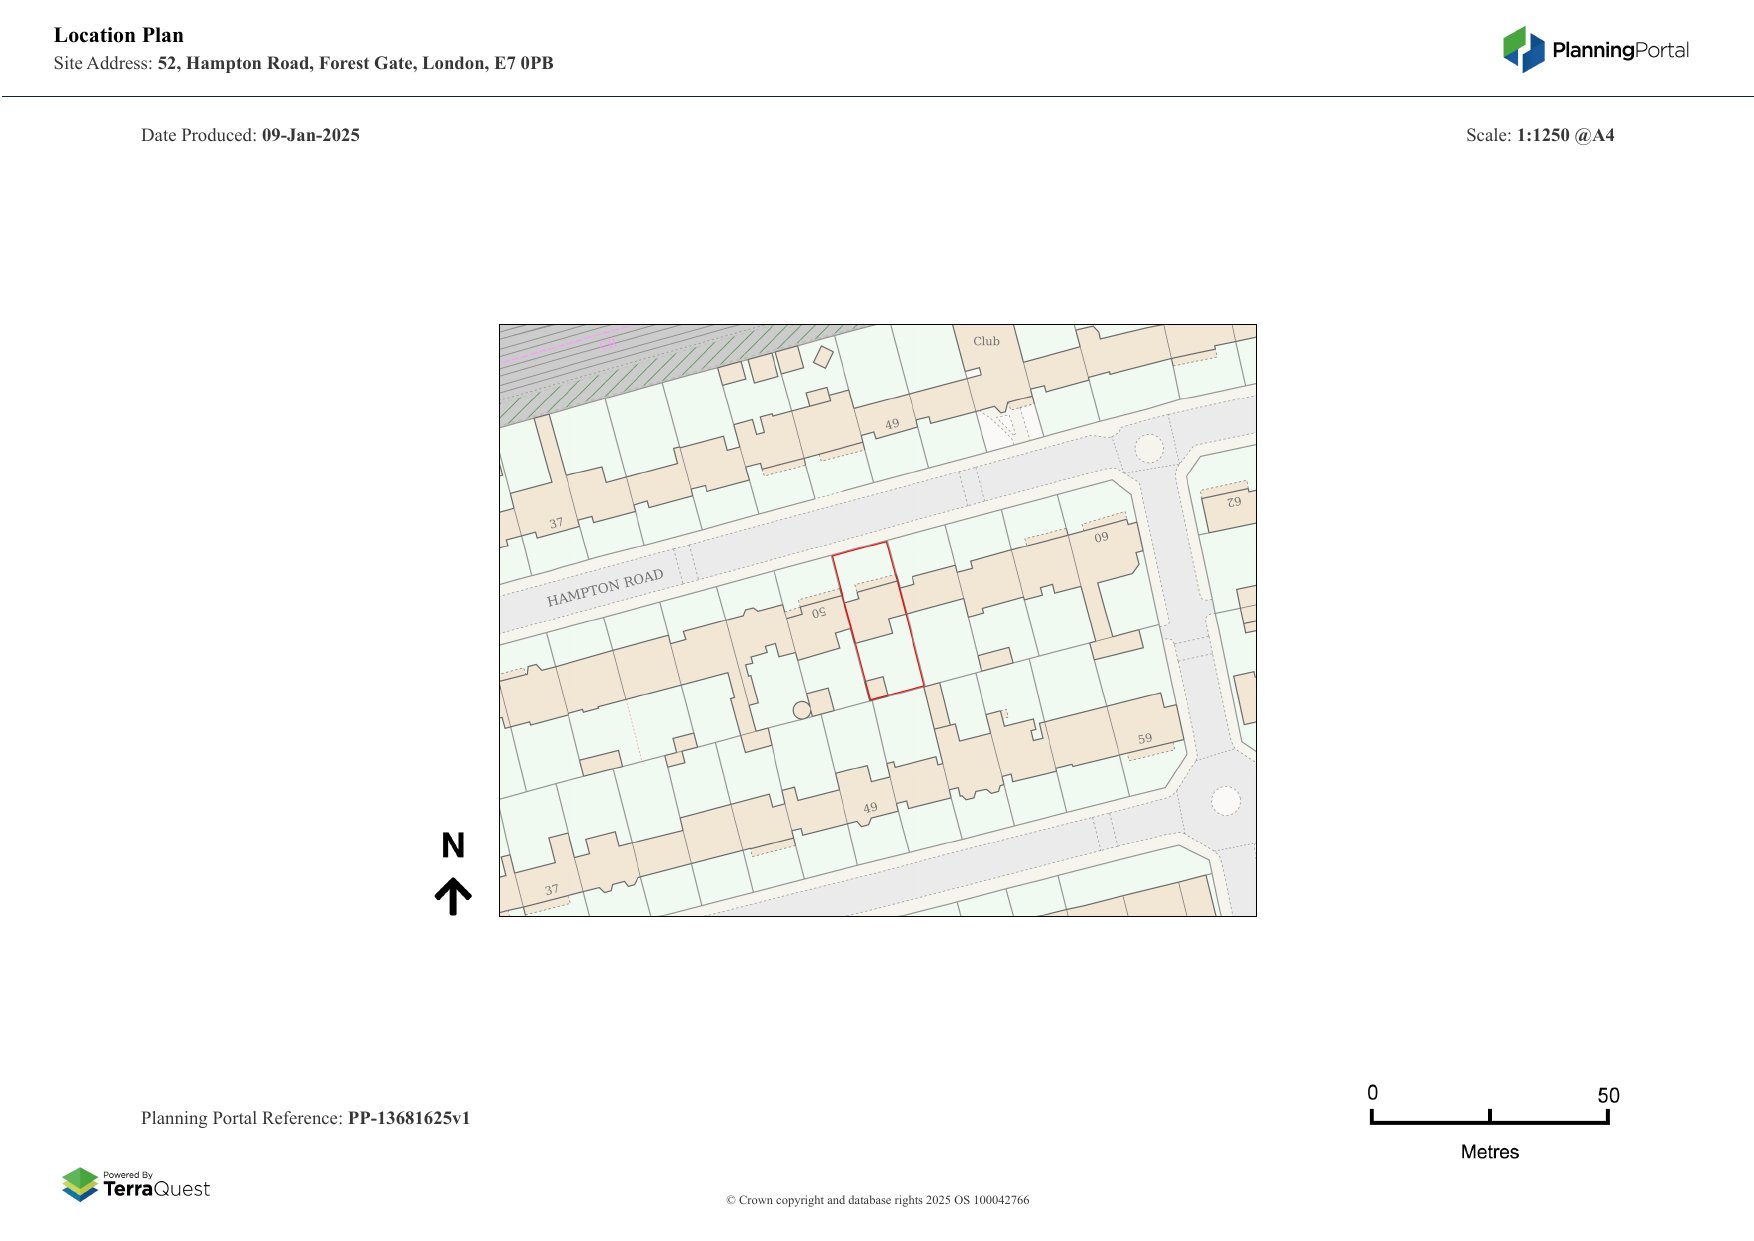Click house number 62 on the map
This screenshot has width=1754, height=1241.
tap(1234, 502)
